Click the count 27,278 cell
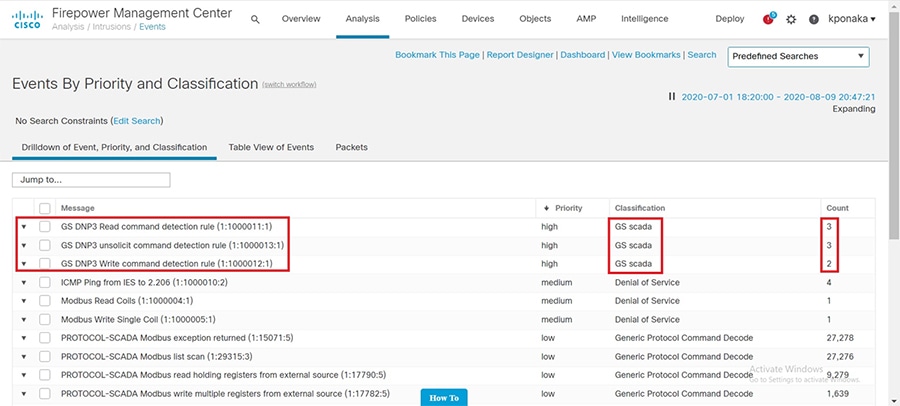900x406 pixels. [x=839, y=338]
